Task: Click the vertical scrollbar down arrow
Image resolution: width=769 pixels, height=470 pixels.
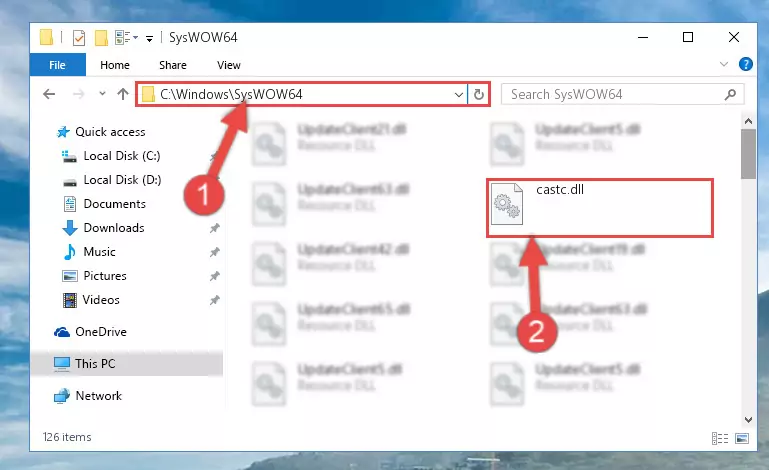Action: pos(748,419)
